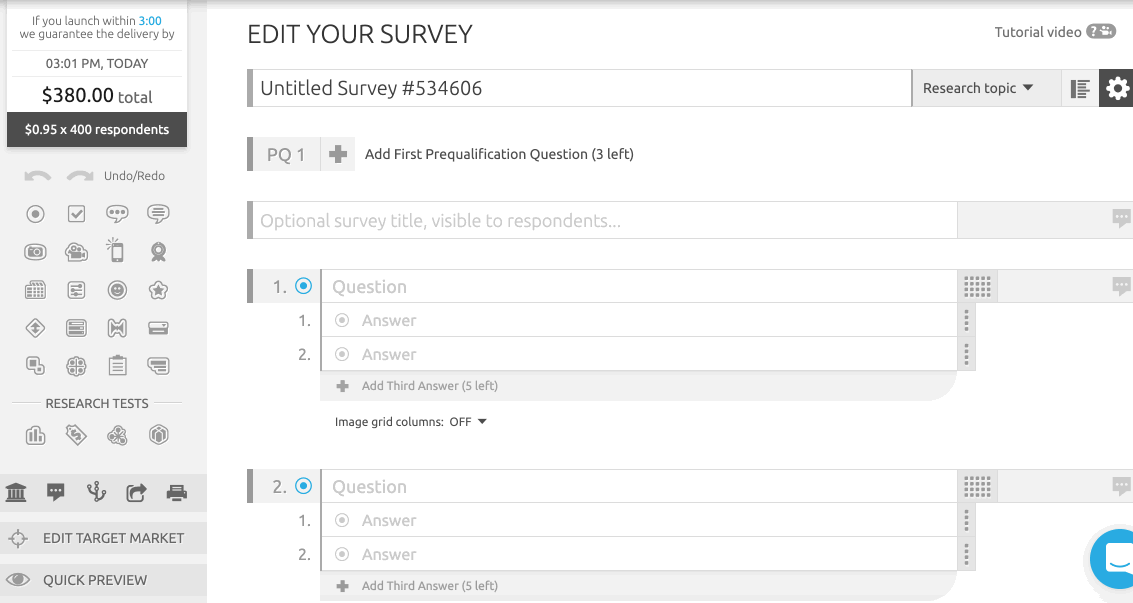Click the bar chart research test icon
Screen dimensions: 1133x603
coord(35,435)
